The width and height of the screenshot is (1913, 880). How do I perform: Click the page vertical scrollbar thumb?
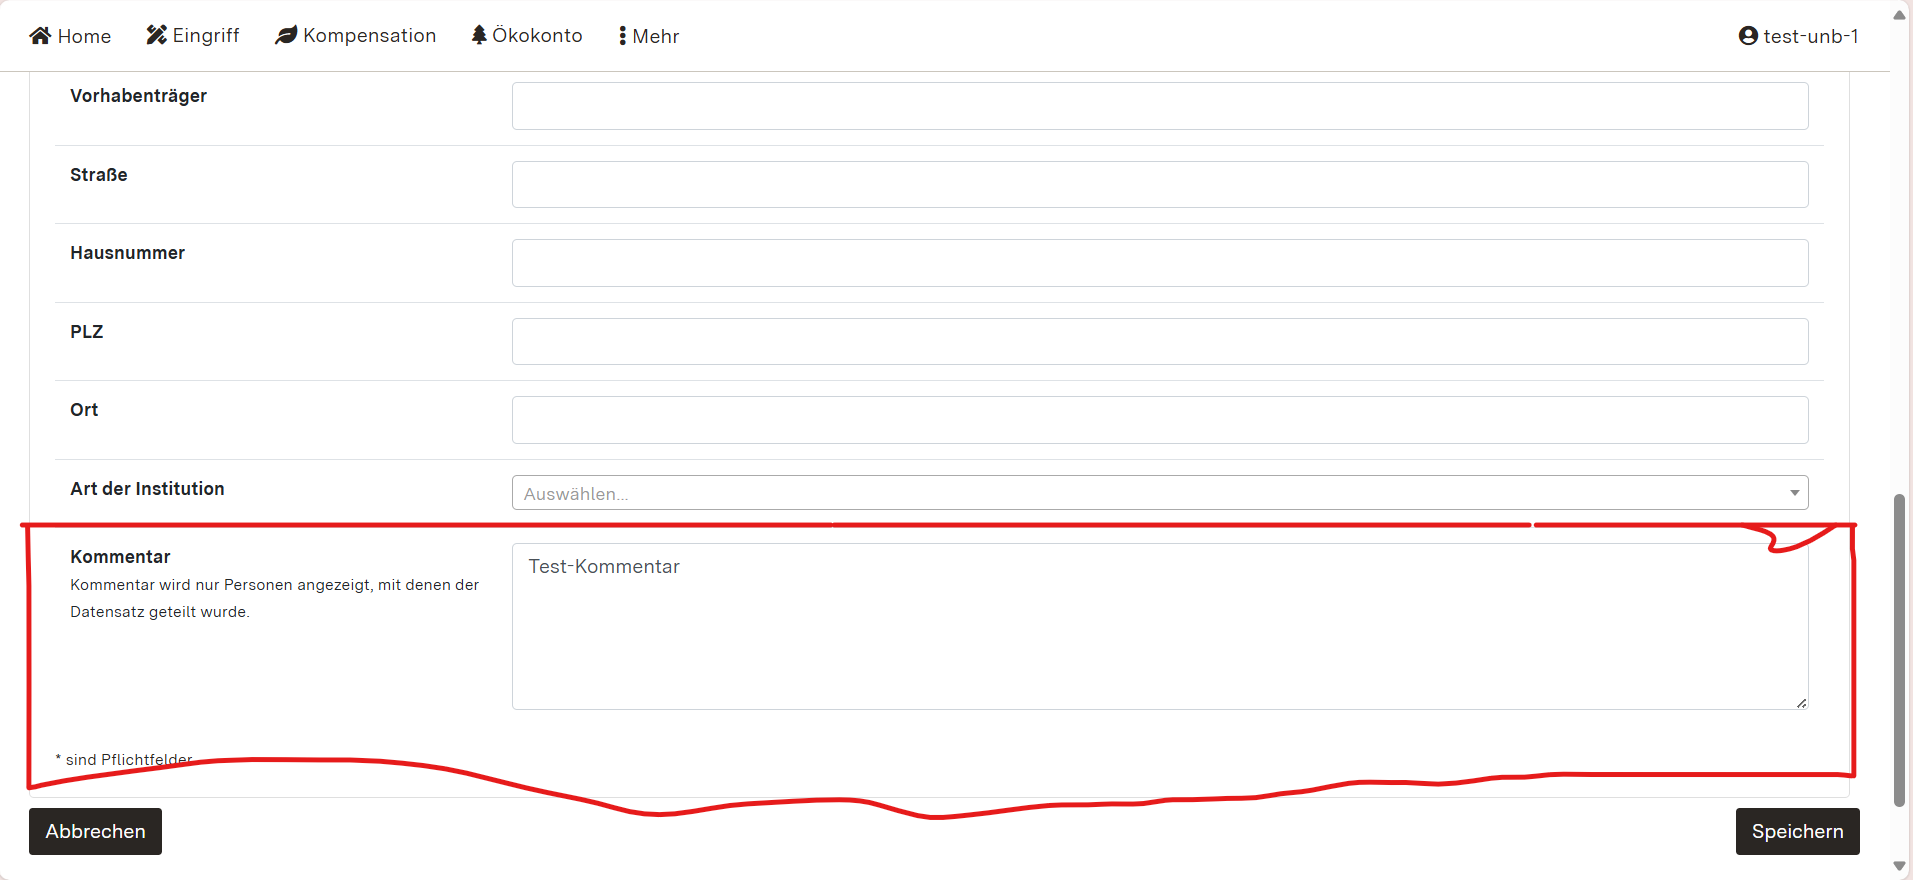(x=1899, y=650)
